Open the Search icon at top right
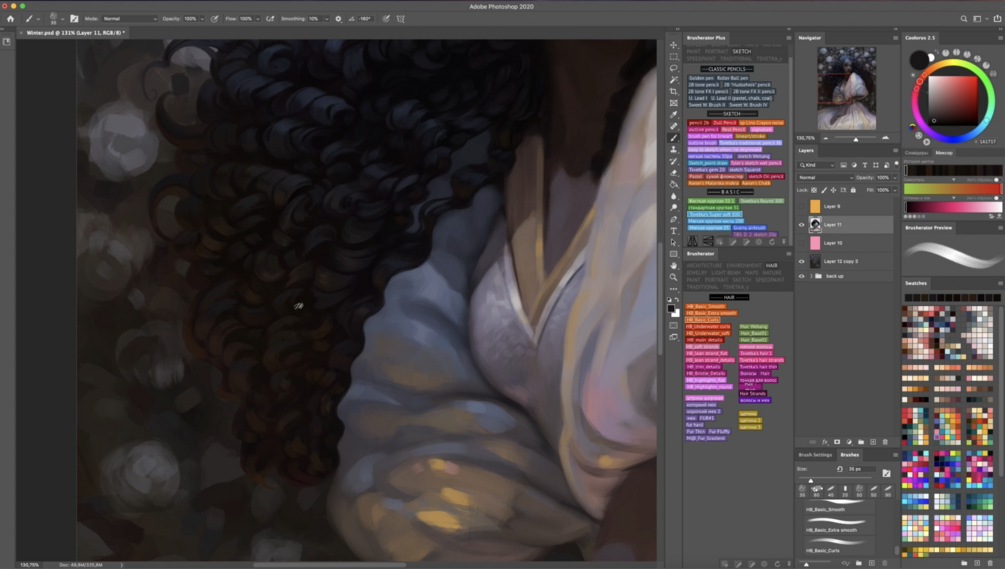This screenshot has width=1005, height=569. (x=963, y=19)
